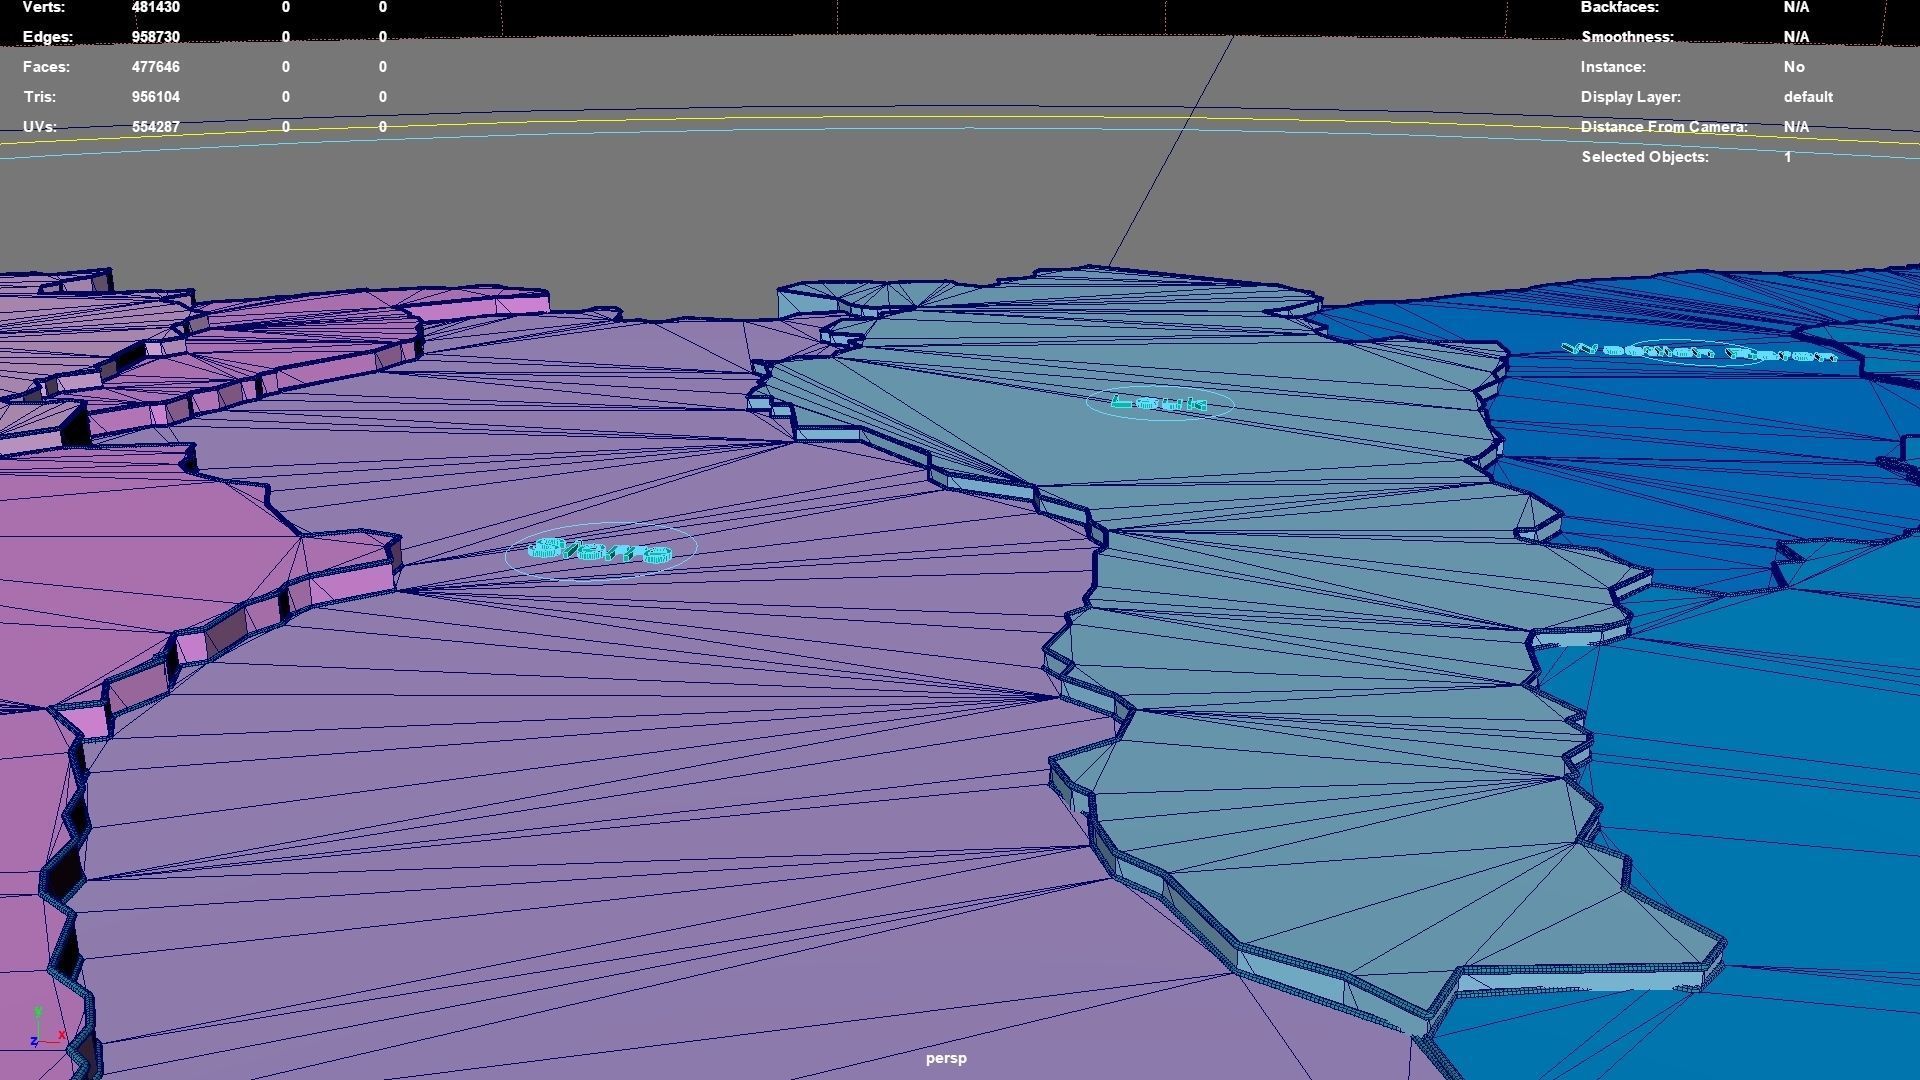The image size is (1920, 1080).
Task: Click the Tris count value 956104
Action: [155, 97]
